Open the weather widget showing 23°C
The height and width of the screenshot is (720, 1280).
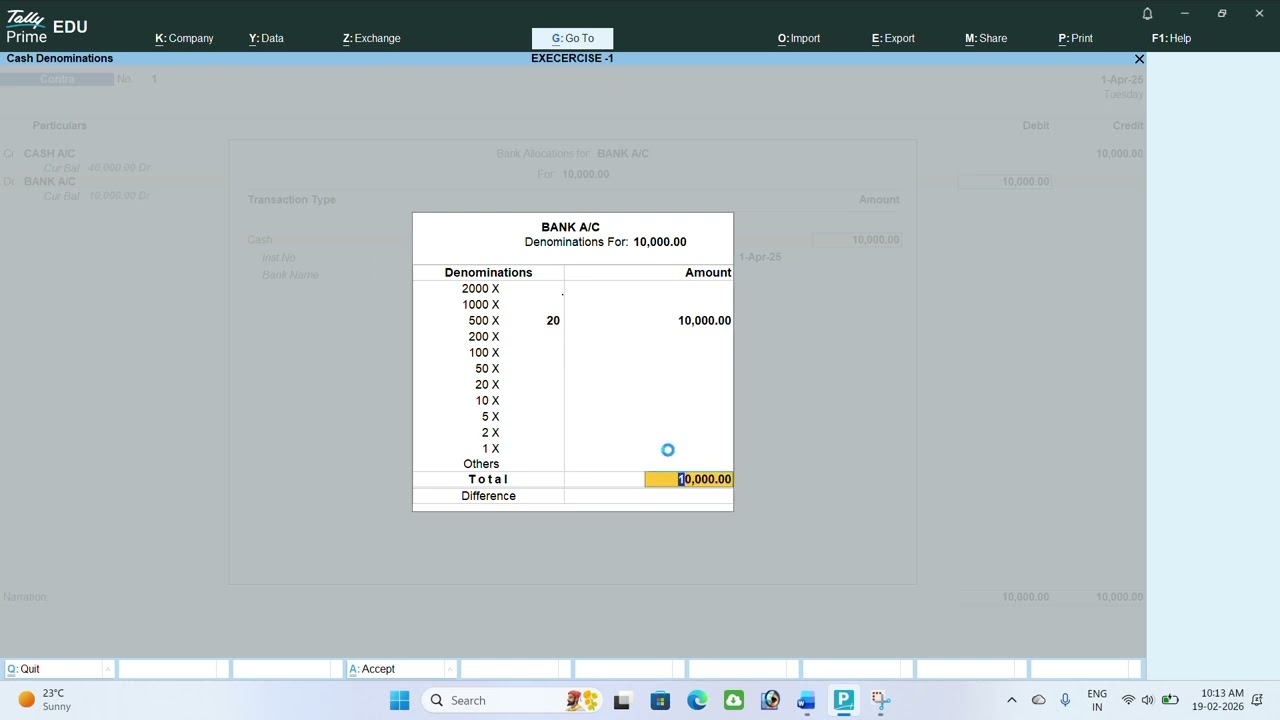[46, 700]
